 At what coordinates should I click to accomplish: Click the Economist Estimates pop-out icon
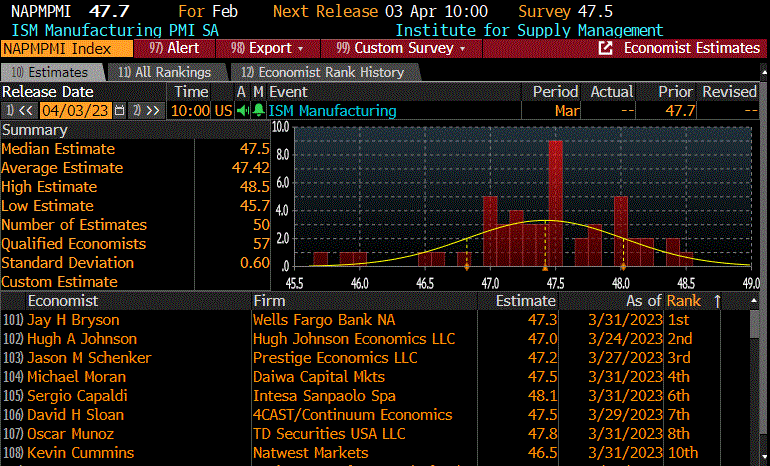tap(605, 48)
